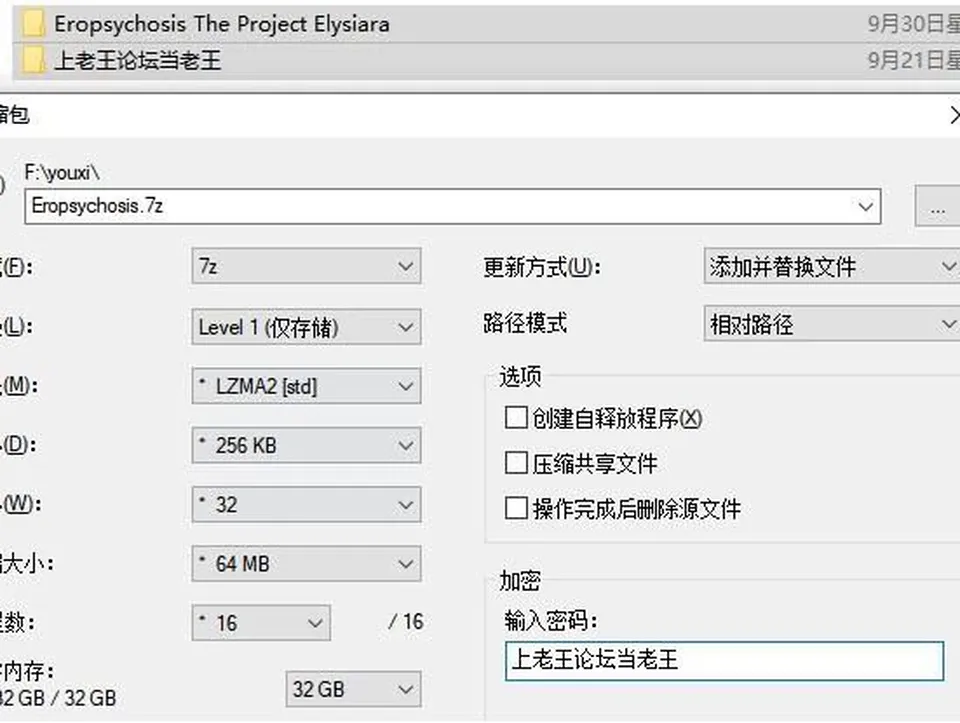Click the 输入密码 password input field
Screen dimensions: 960x723
724,661
